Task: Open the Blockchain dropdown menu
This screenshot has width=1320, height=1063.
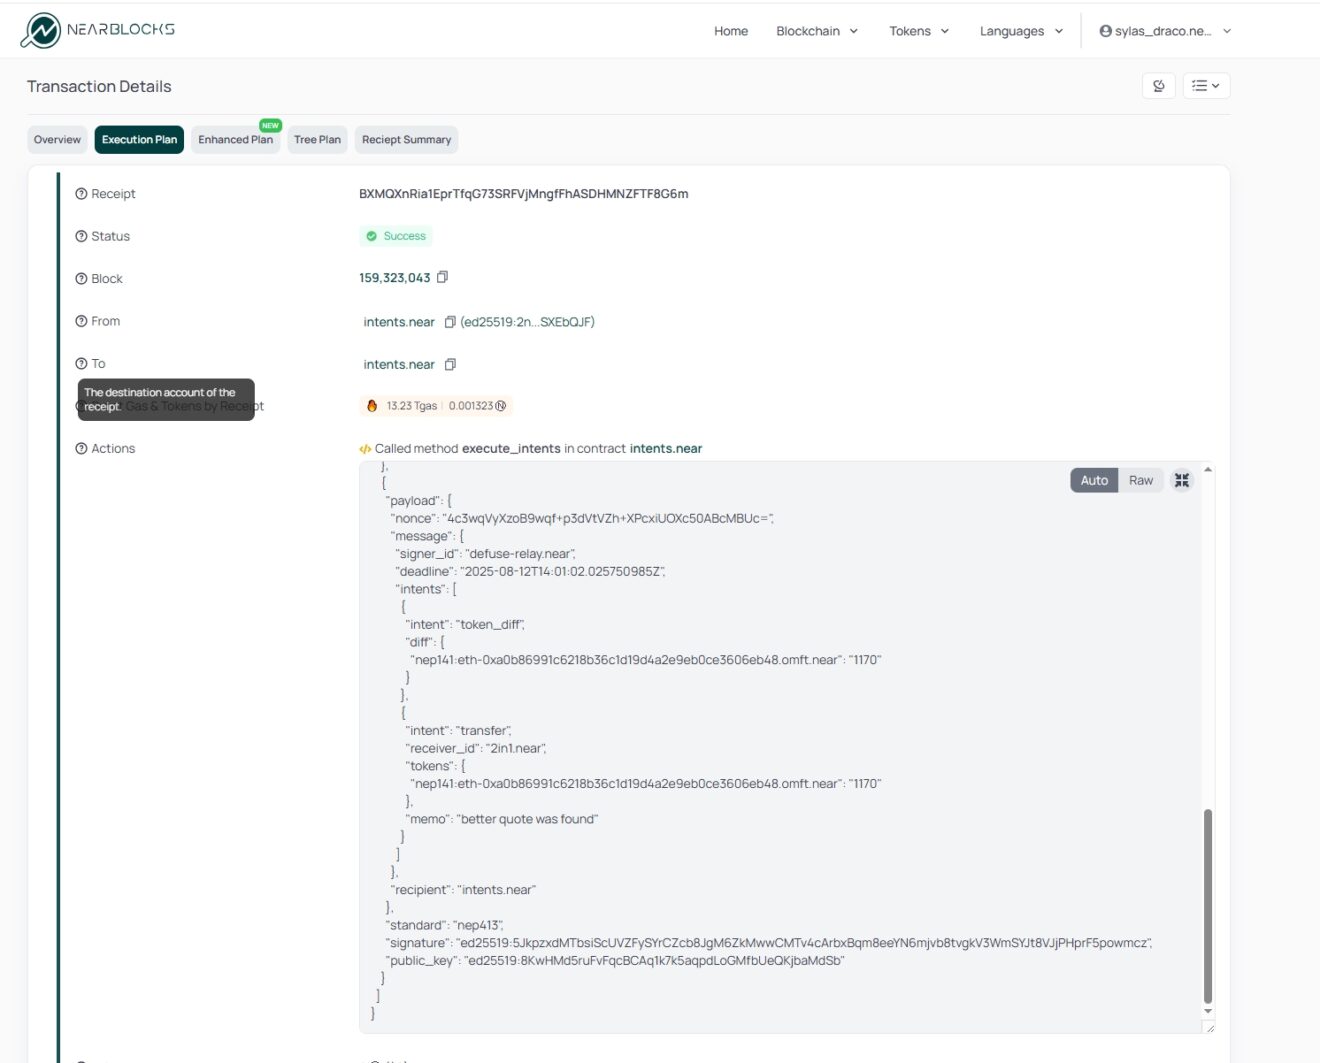Action: [x=817, y=31]
